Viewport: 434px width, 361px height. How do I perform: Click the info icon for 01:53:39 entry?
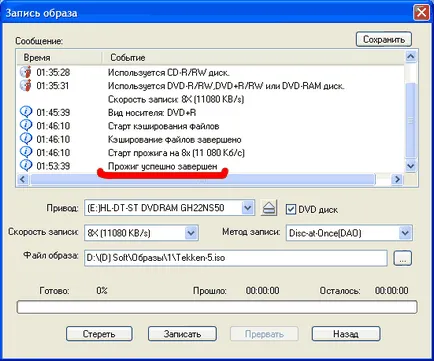click(x=26, y=165)
